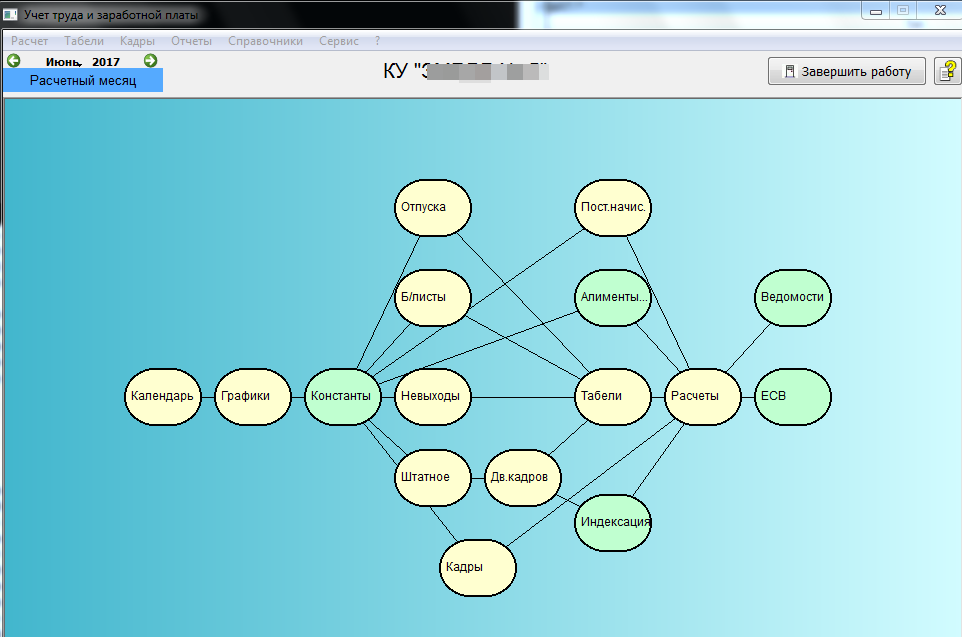962x637 pixels.
Task: Click the next month green arrow
Action: click(150, 61)
